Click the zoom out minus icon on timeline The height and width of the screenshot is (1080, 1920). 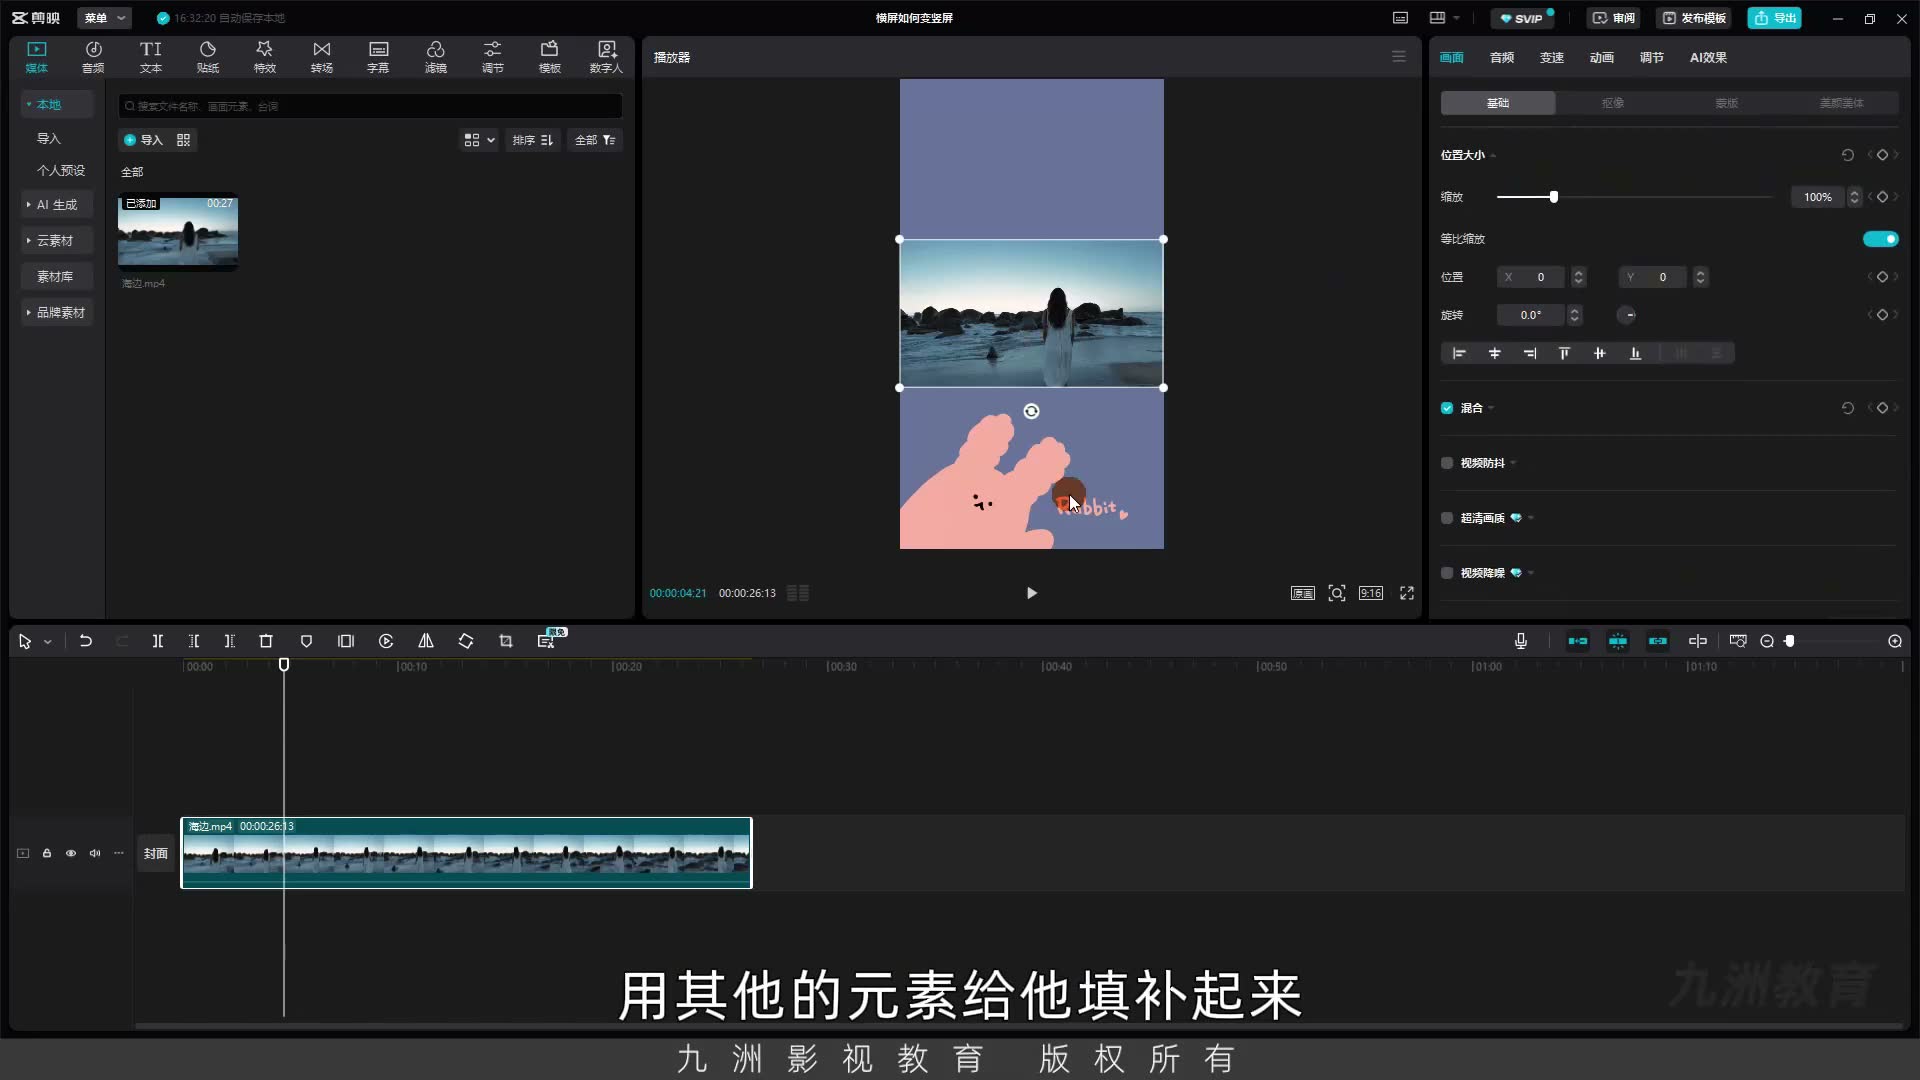(x=1767, y=641)
